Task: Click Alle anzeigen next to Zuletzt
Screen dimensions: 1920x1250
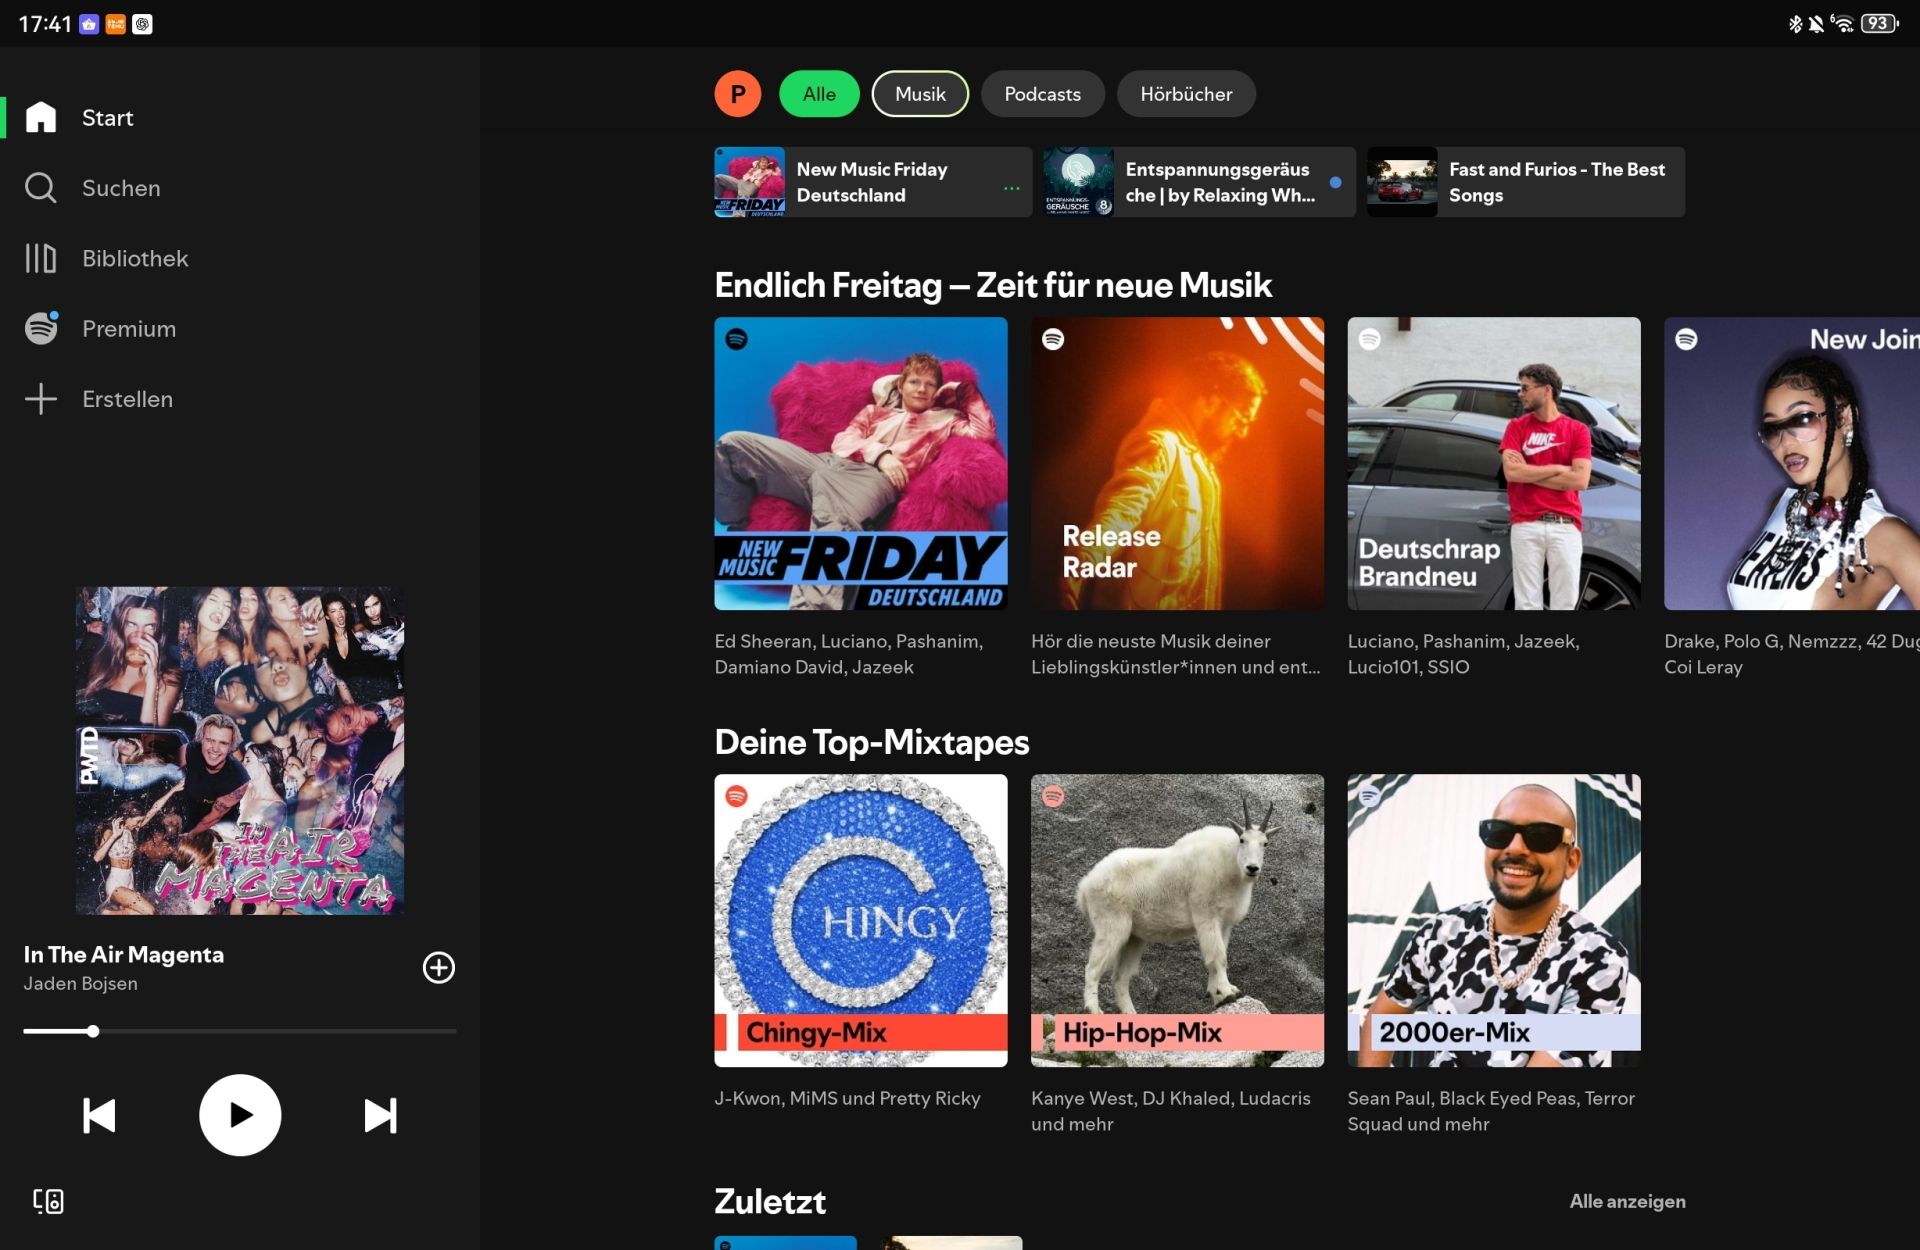Action: click(1627, 1201)
